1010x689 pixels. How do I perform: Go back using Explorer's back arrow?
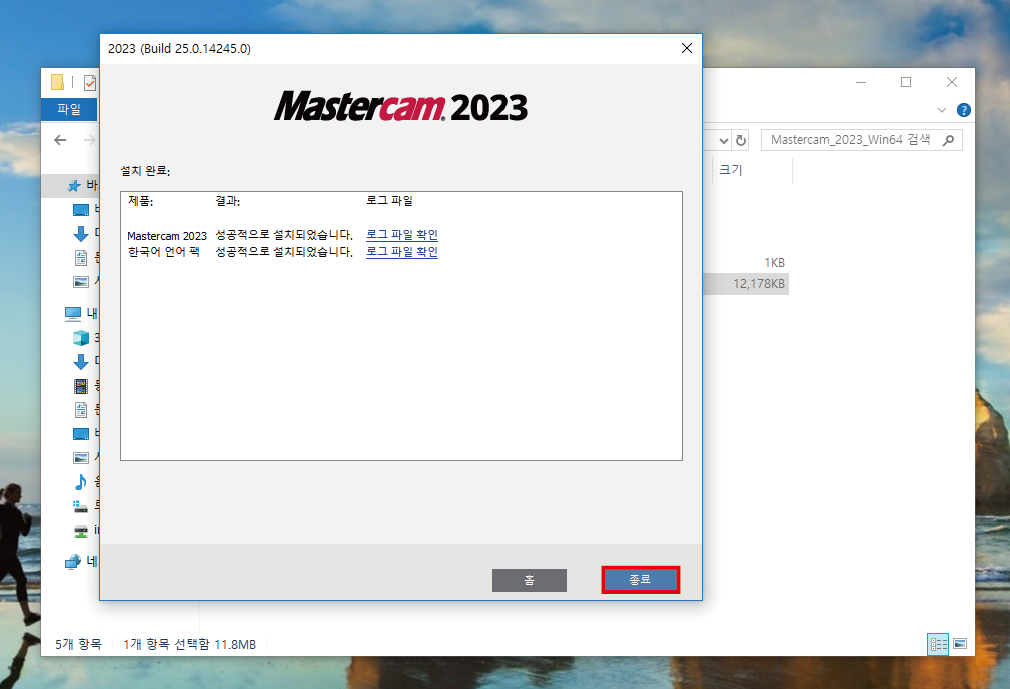(x=61, y=140)
